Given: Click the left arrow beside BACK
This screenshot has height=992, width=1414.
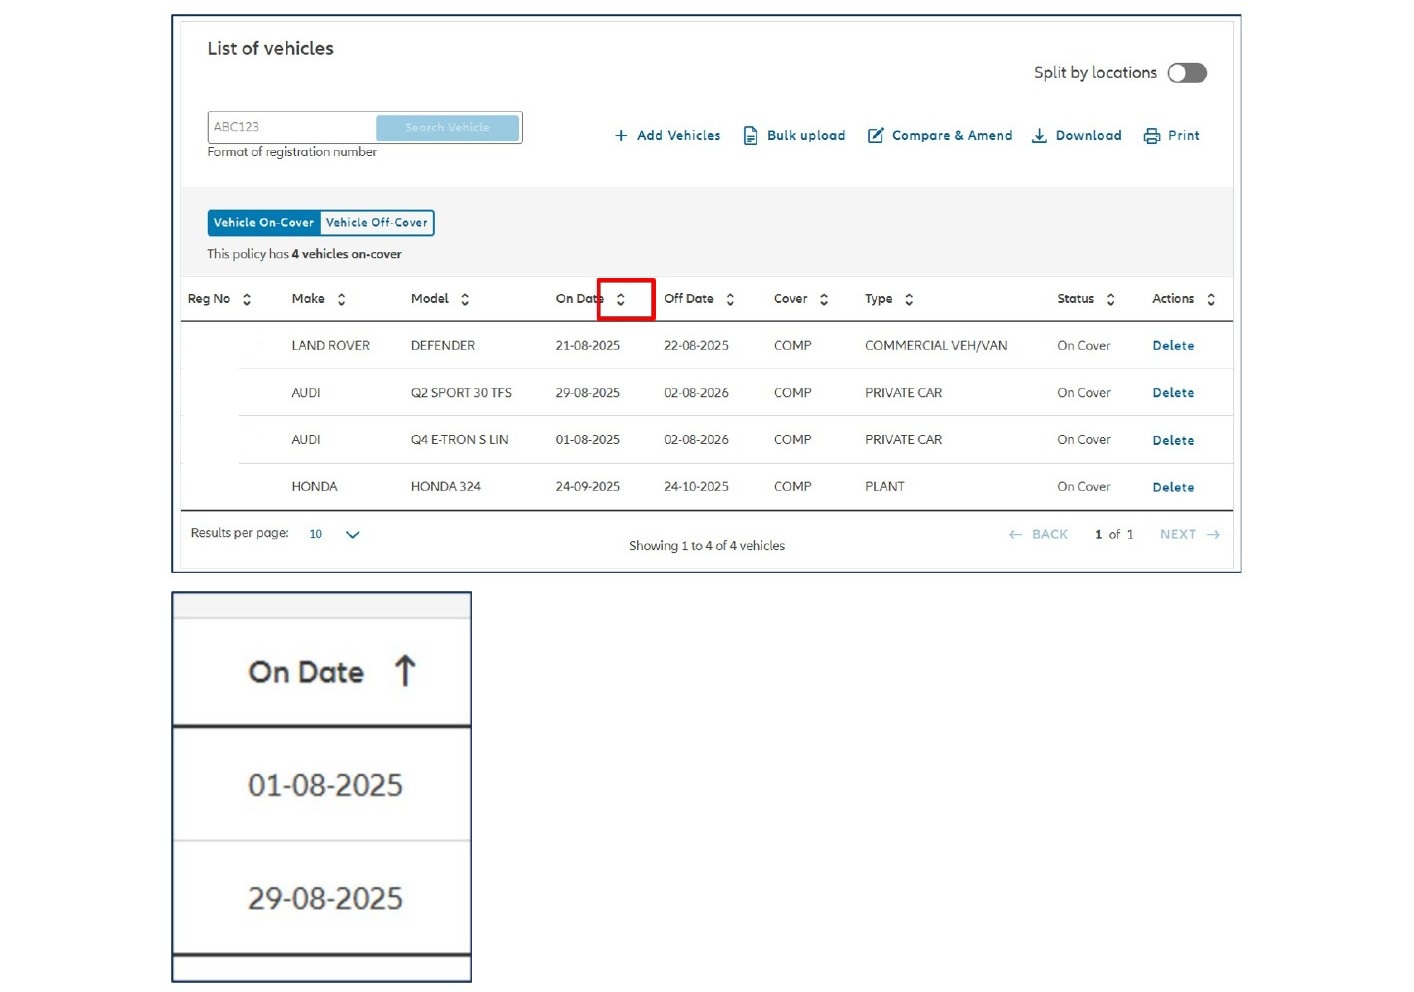Looking at the screenshot, I should 1016,535.
